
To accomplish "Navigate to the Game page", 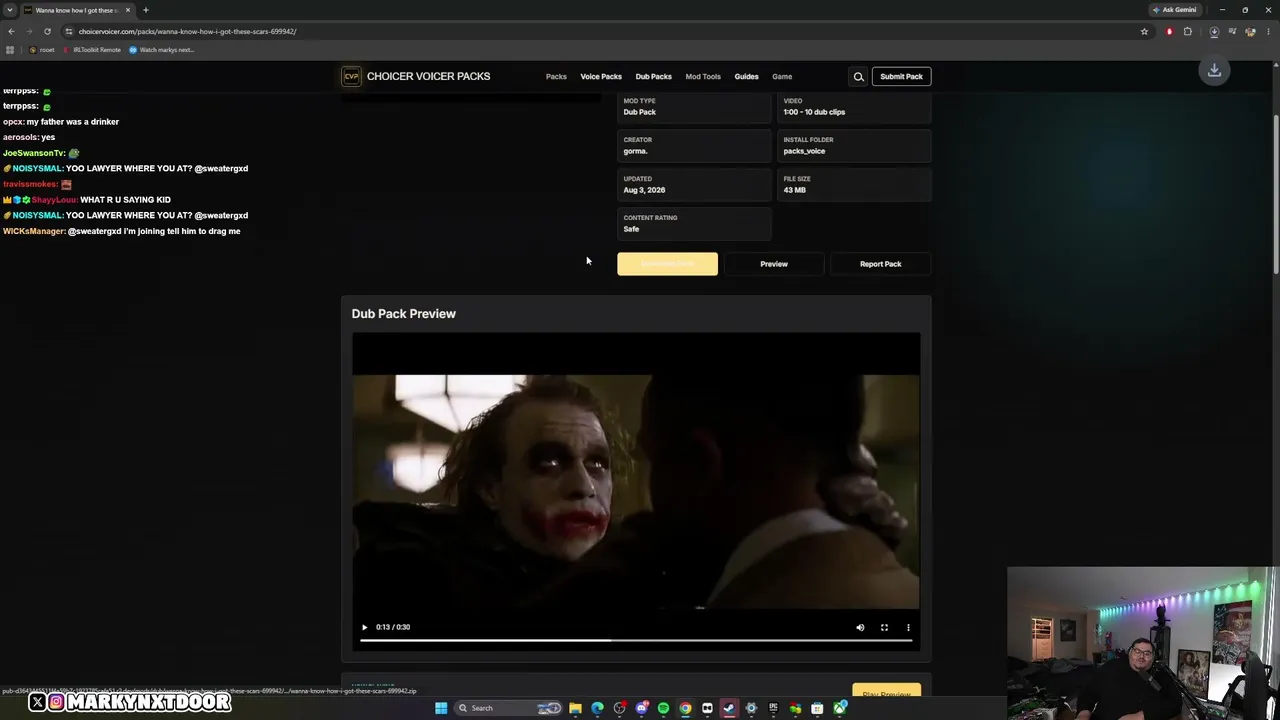I will [782, 76].
